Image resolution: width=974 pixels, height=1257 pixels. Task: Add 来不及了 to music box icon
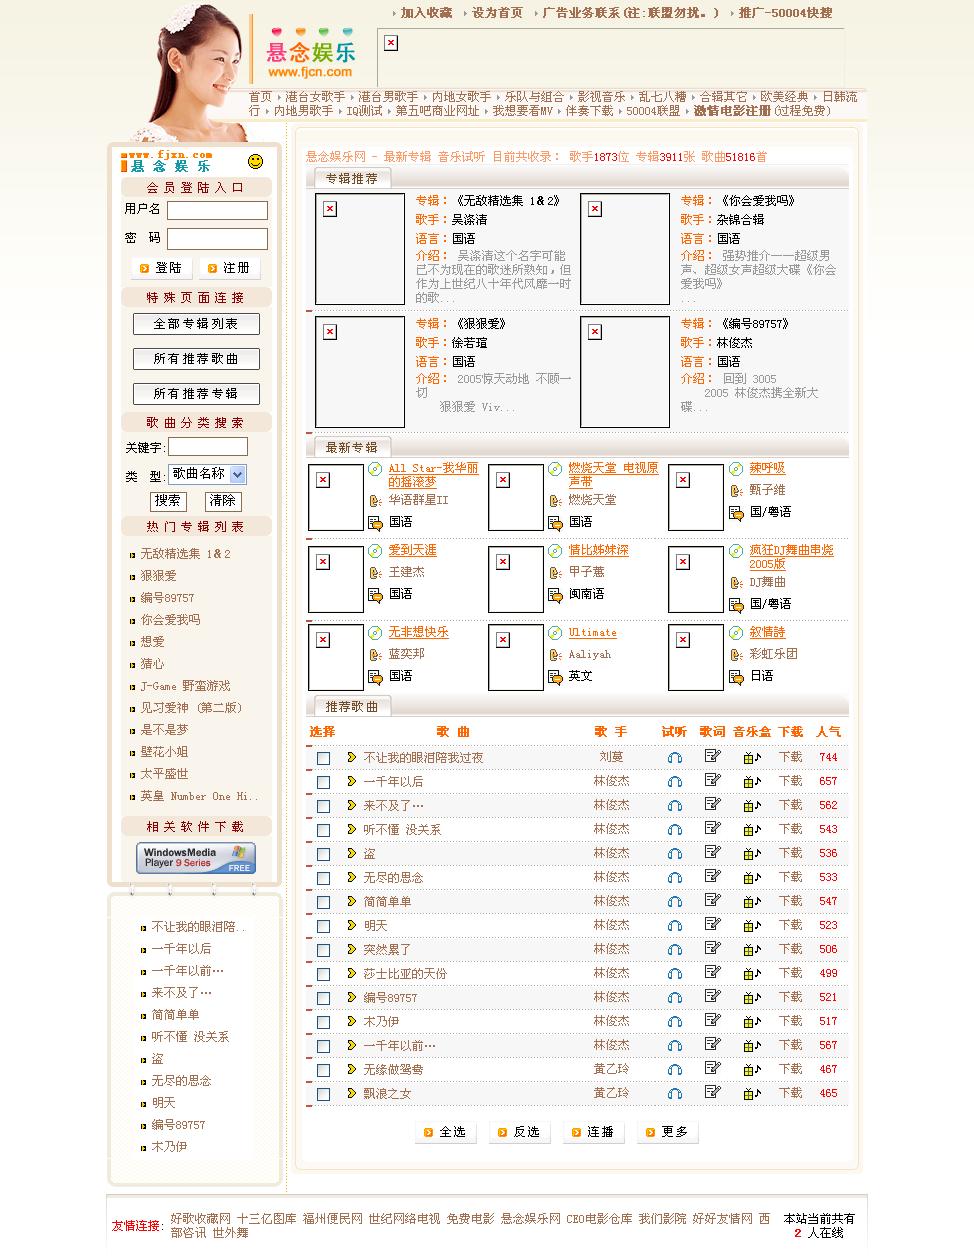tap(752, 806)
